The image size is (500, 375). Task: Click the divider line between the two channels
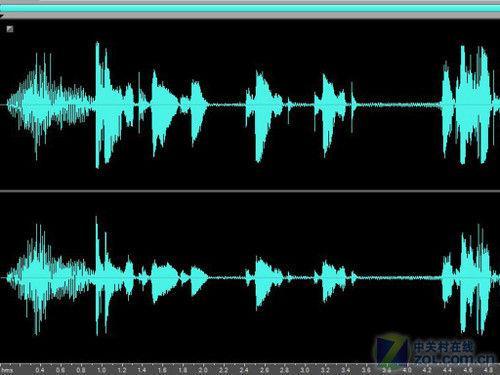pyautogui.click(x=250, y=191)
